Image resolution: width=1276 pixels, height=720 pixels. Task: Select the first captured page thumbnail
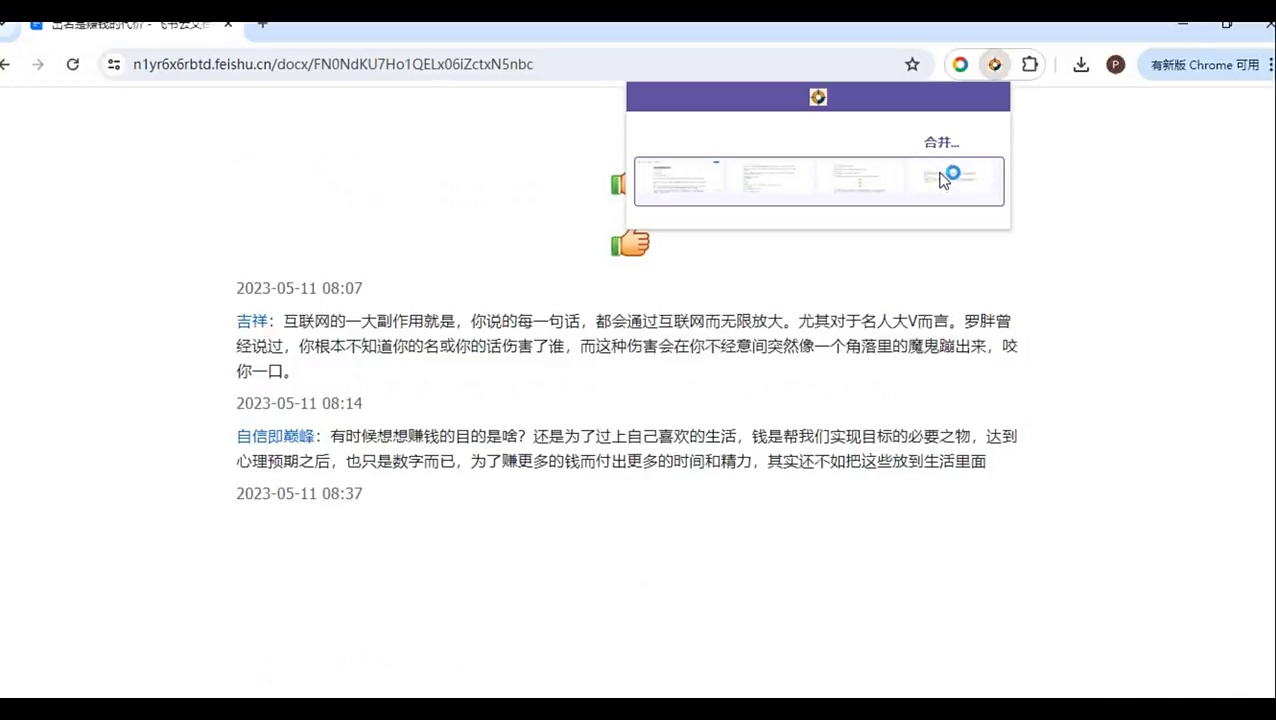click(x=680, y=180)
